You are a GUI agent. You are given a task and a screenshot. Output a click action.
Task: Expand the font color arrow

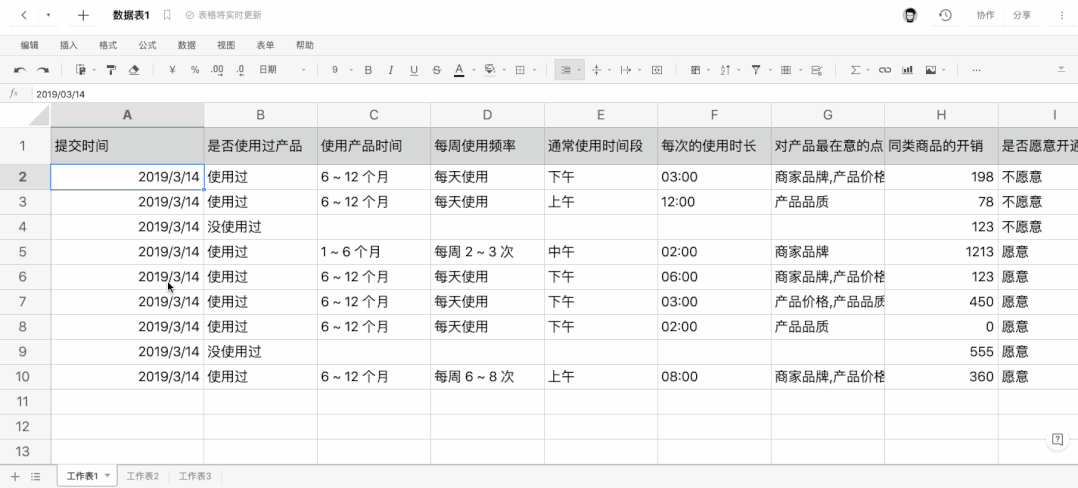tap(474, 69)
